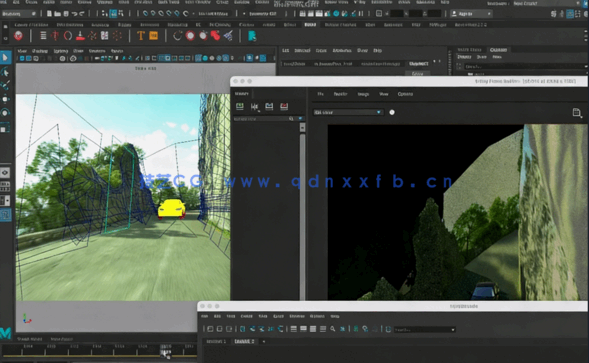Viewport: 589px width, 363px height.
Task: Click Attribute Editor tab scroll arrows
Action: click(x=437, y=61)
